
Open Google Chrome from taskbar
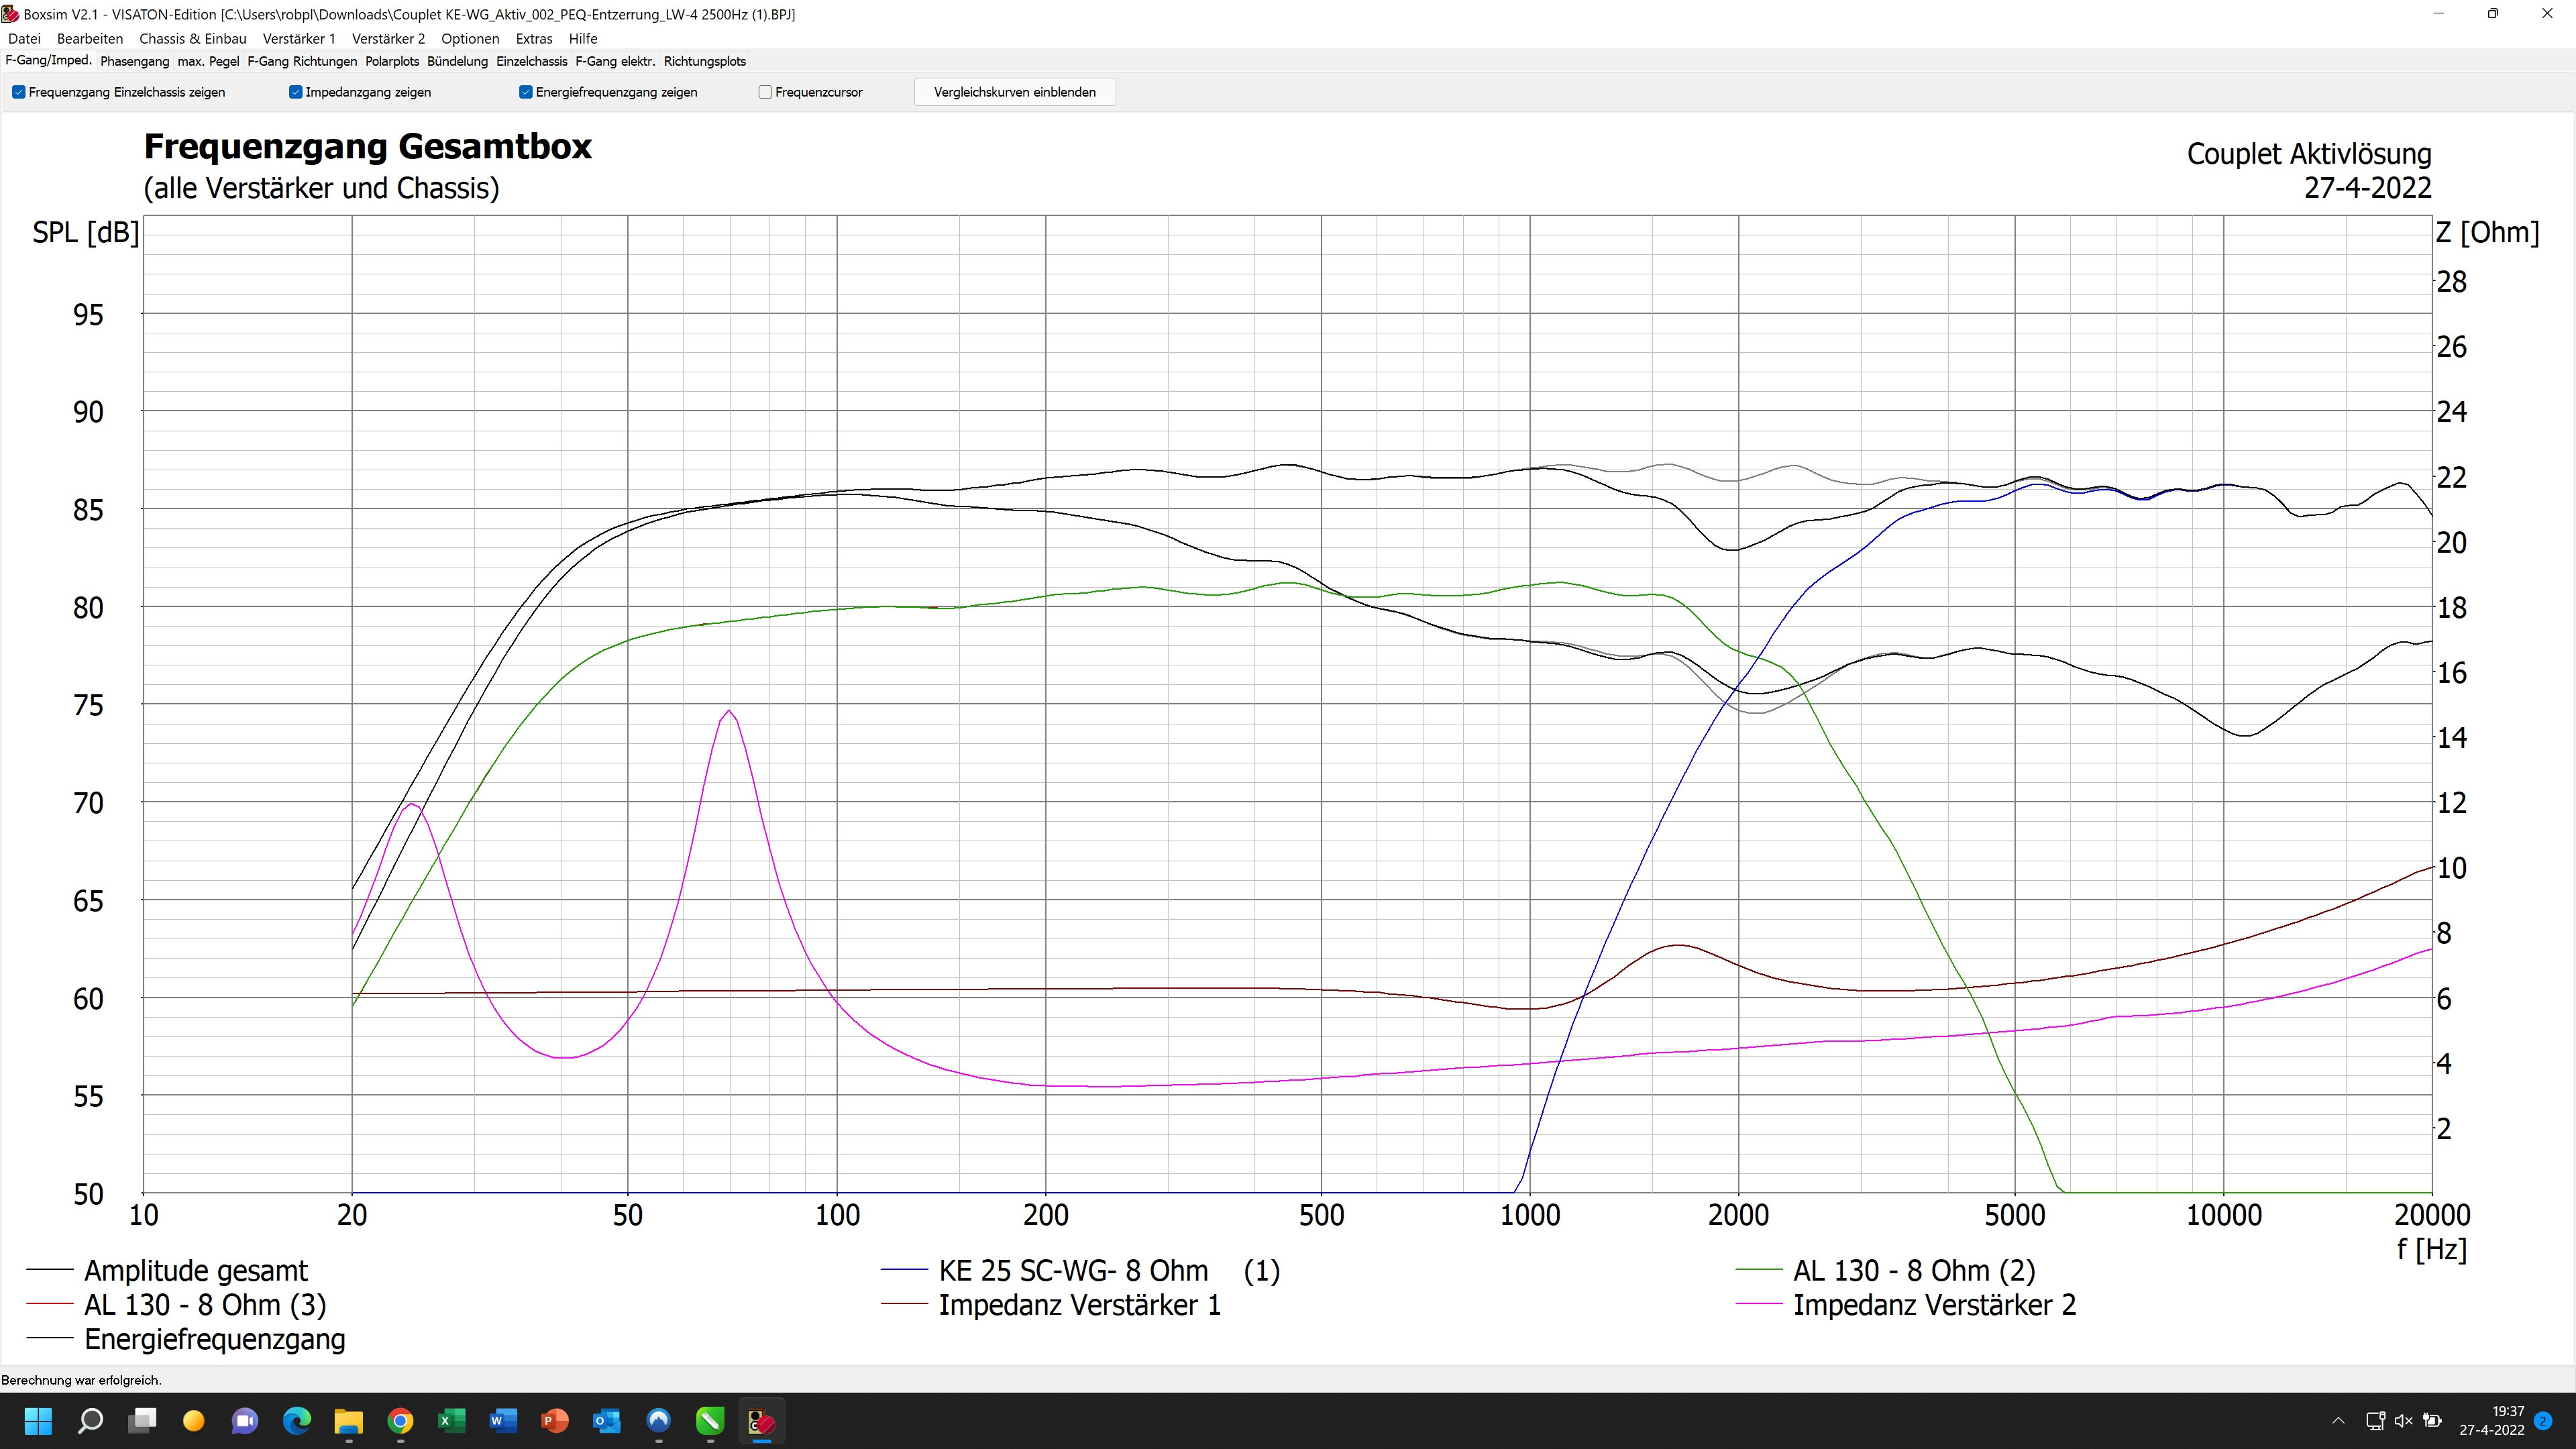click(400, 1421)
